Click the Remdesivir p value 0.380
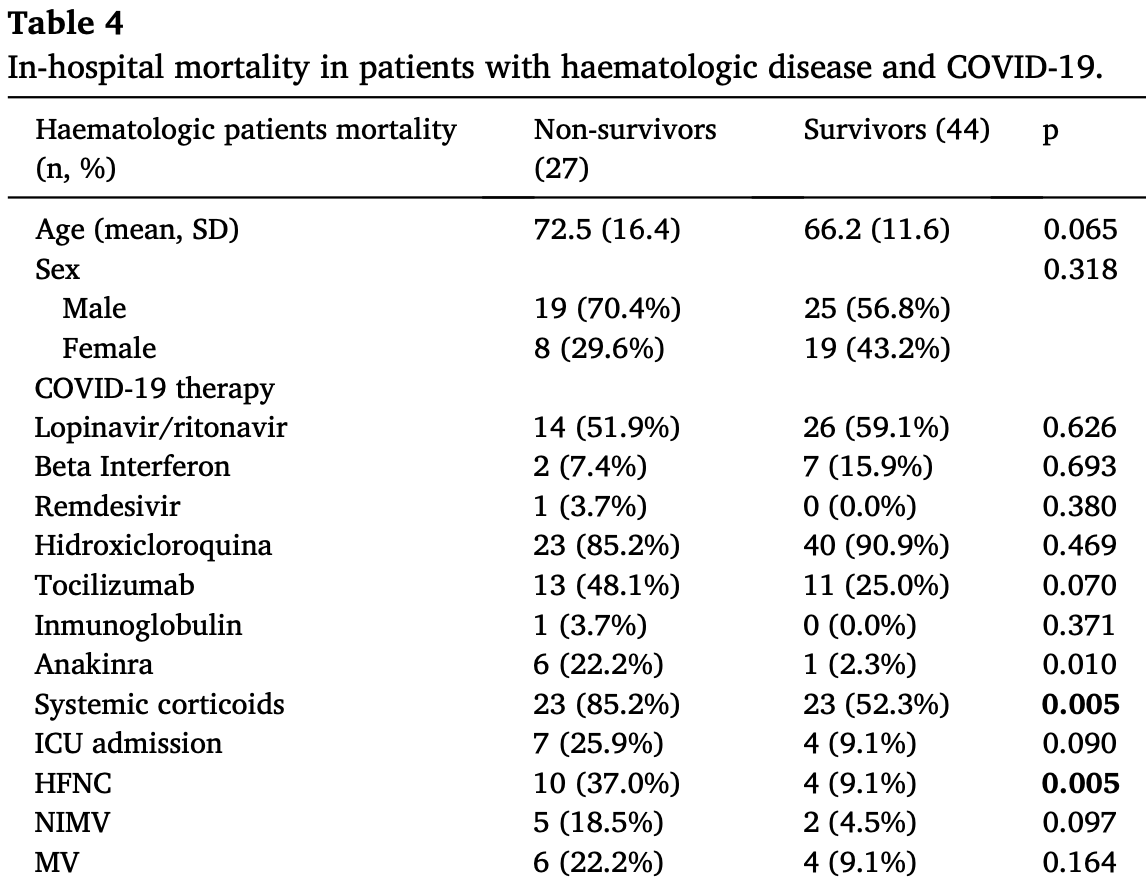Screen dimensions: 1146x885 [x=1079, y=506]
